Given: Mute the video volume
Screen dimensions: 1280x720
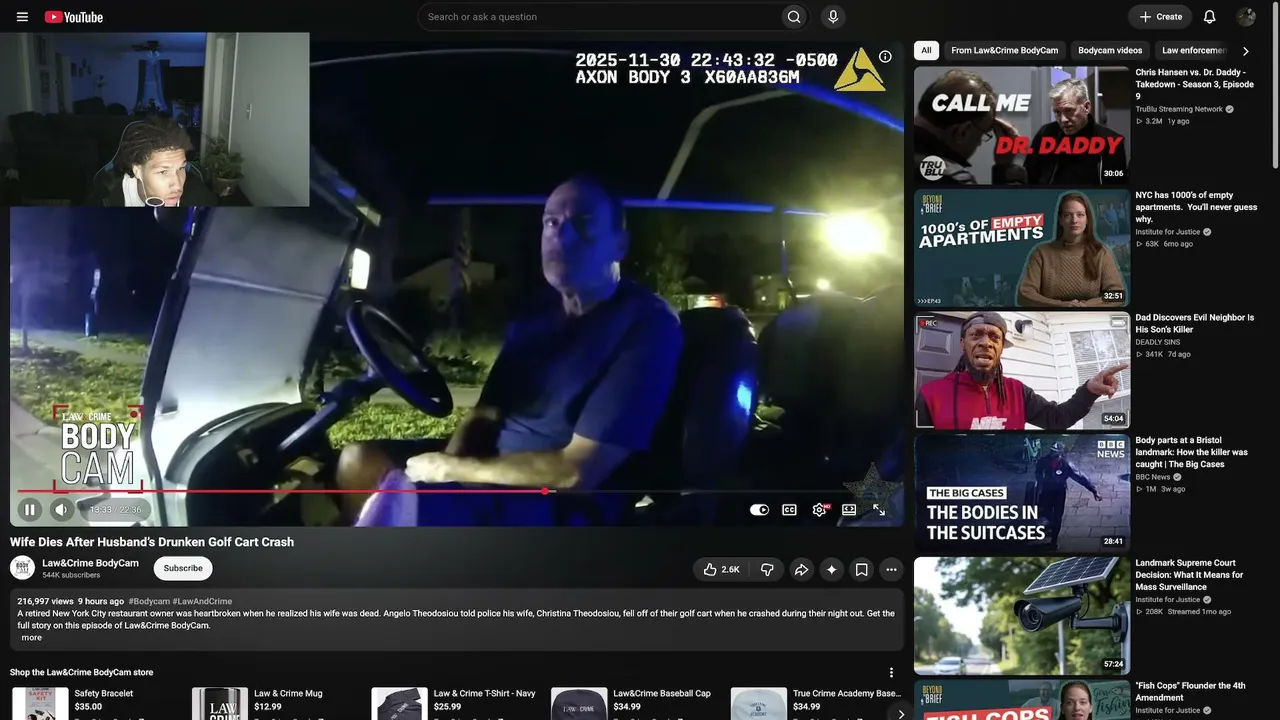Looking at the screenshot, I should [x=61, y=510].
